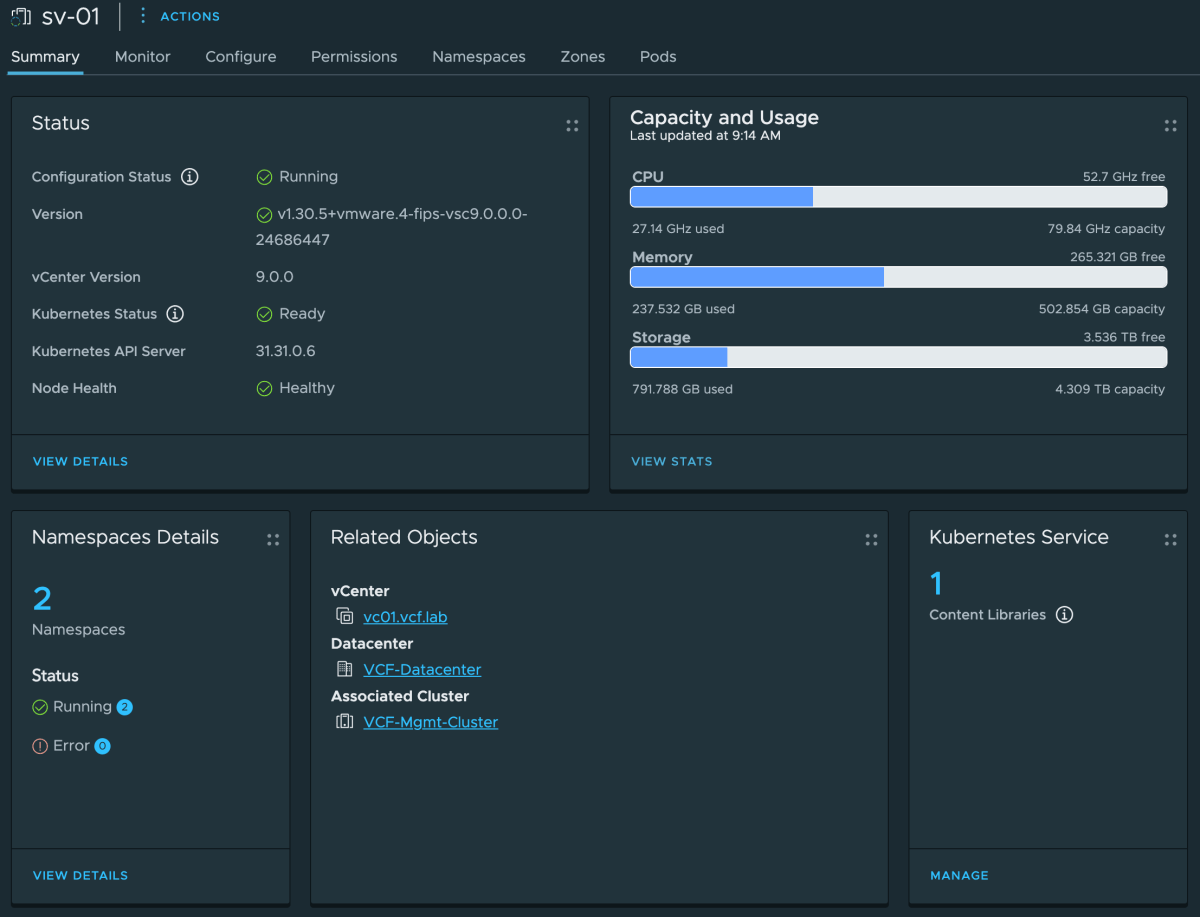This screenshot has height=917, width=1200.
Task: Click the vCenter icon beside vc01.vcf.lab
Action: tap(344, 617)
